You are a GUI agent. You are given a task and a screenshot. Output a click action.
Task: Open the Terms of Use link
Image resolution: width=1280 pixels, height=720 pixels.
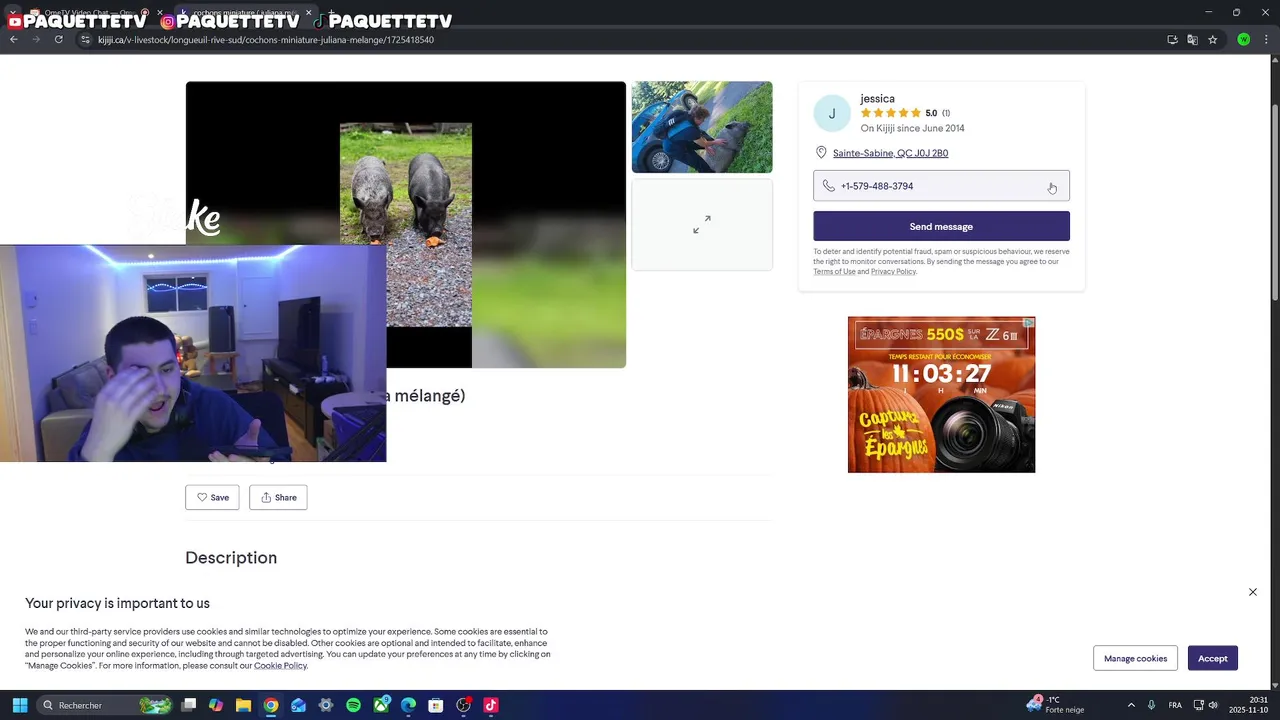click(834, 271)
